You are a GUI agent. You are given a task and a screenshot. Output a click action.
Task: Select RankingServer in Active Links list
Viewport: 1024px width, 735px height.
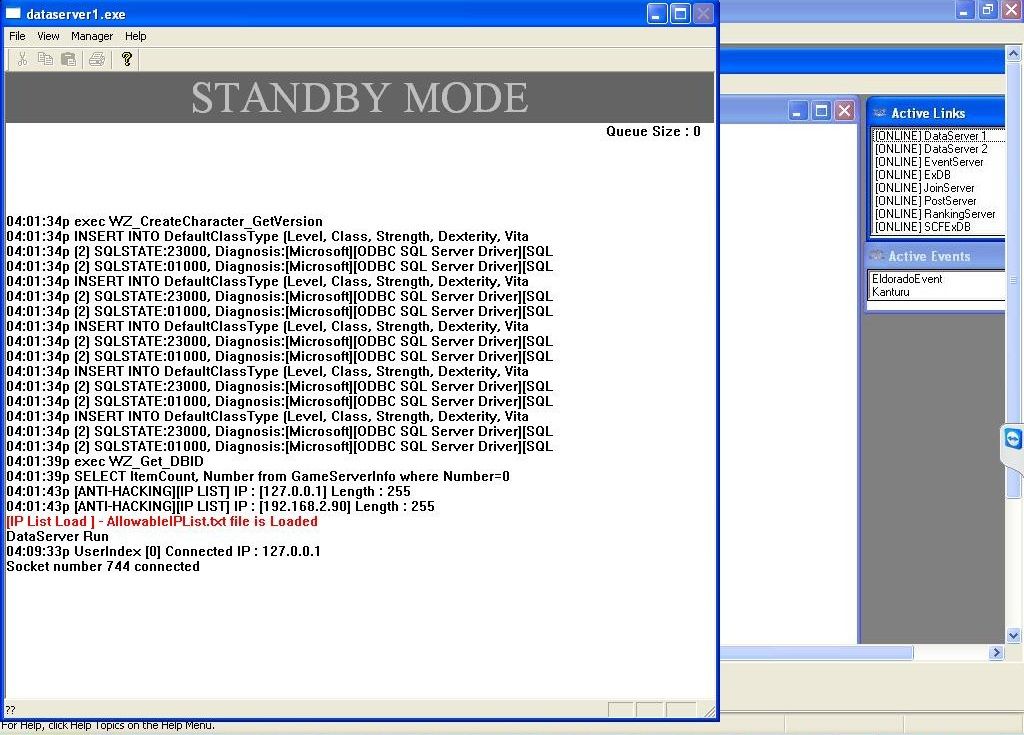click(935, 214)
